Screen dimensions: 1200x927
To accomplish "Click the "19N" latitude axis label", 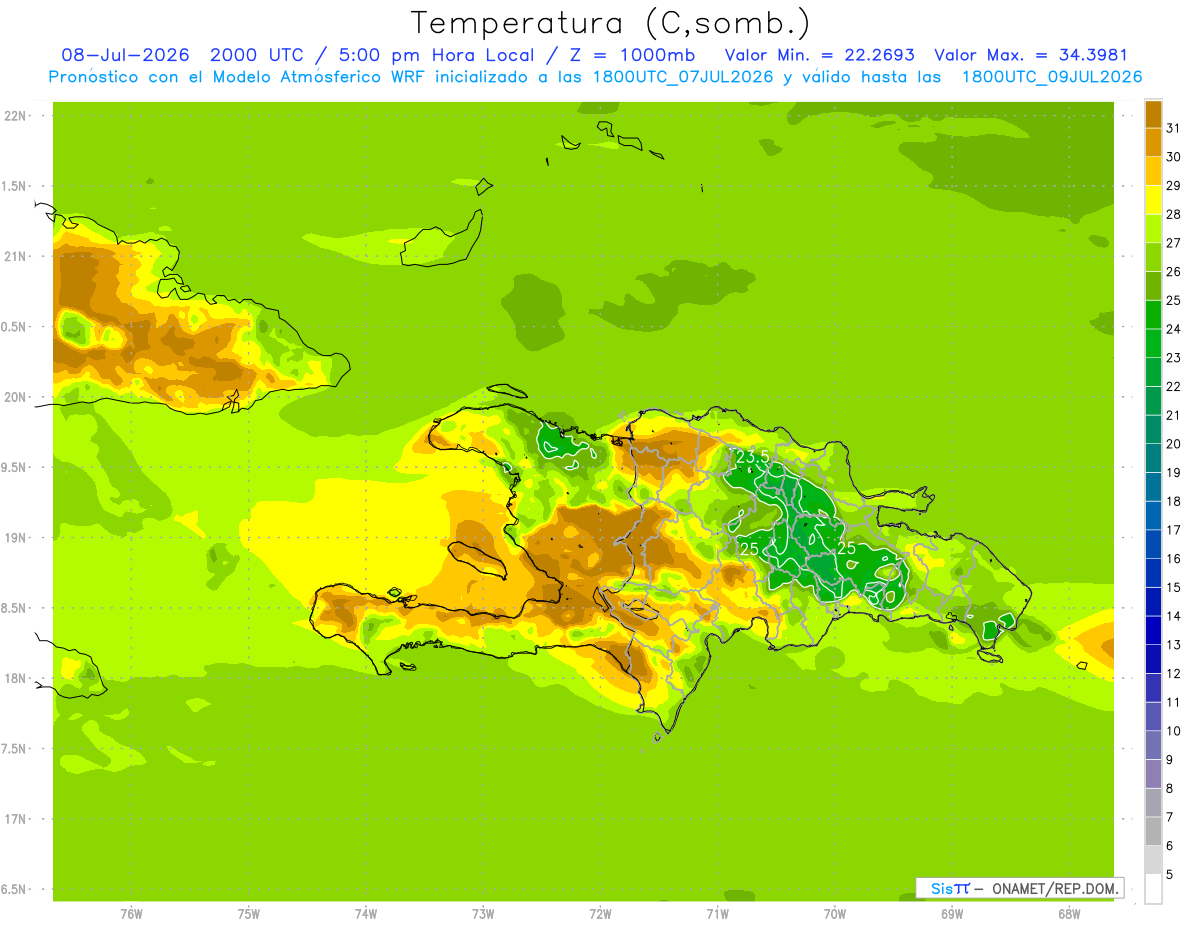I will point(15,537).
